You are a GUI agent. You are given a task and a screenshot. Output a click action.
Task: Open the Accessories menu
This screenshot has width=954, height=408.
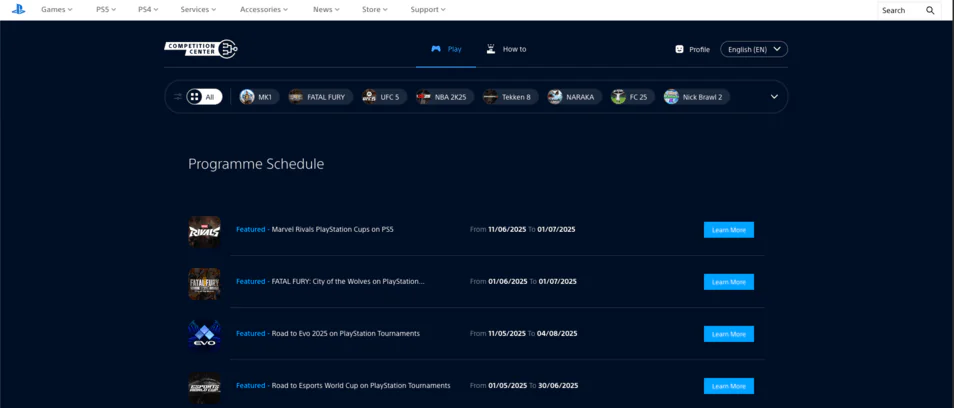pos(264,10)
